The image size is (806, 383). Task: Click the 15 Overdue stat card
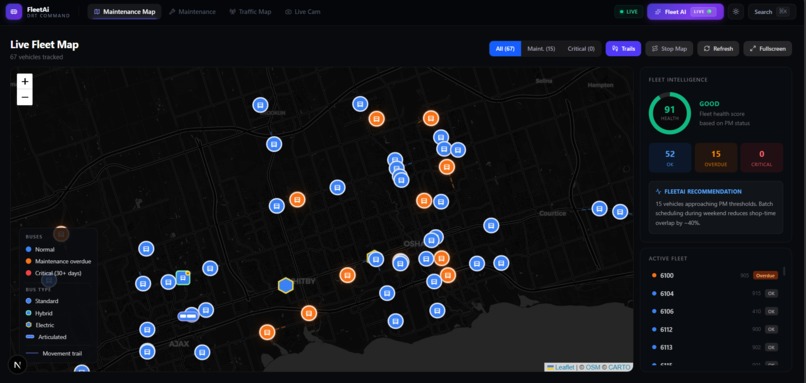(716, 157)
